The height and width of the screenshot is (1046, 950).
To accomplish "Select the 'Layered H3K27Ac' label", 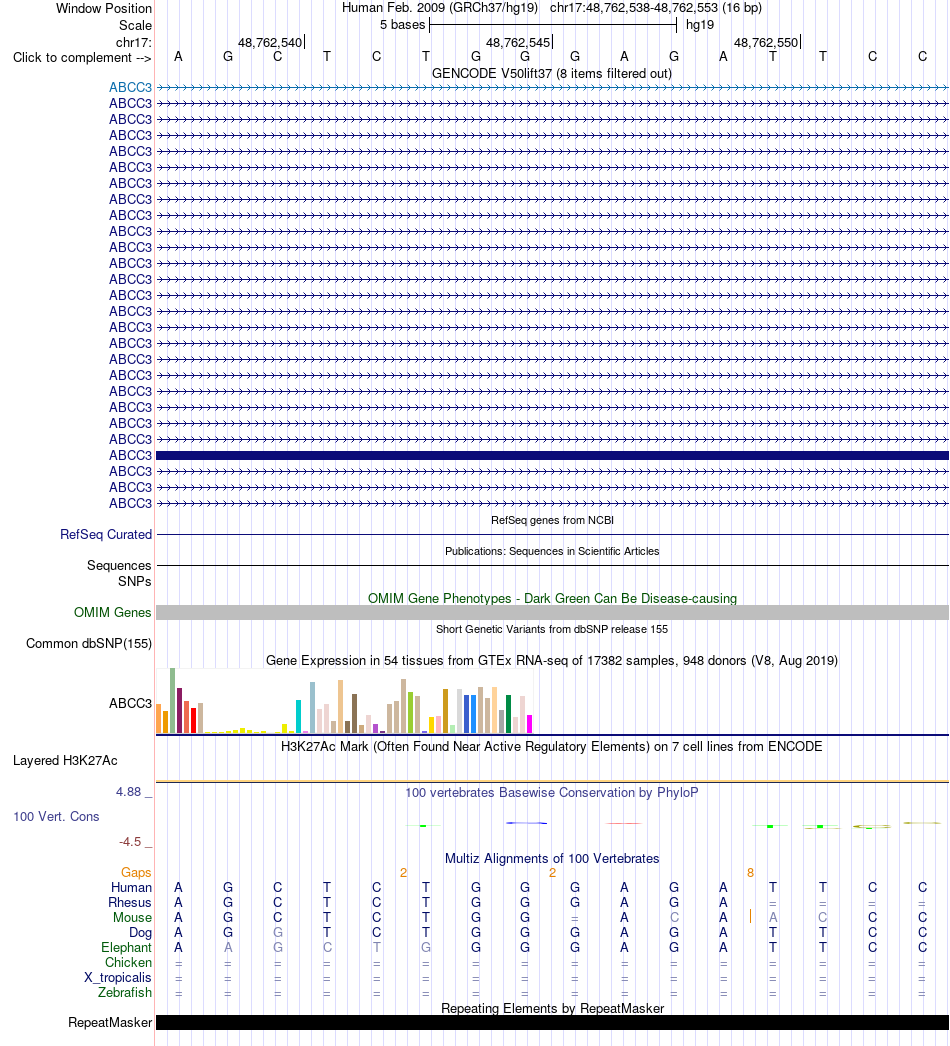I will (x=65, y=760).
